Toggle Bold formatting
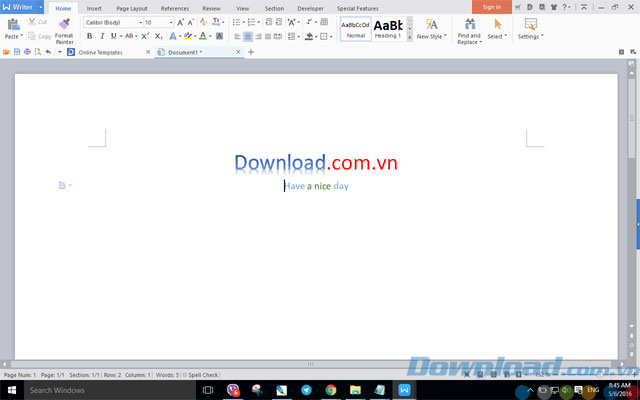640x400 pixels. 89,36
